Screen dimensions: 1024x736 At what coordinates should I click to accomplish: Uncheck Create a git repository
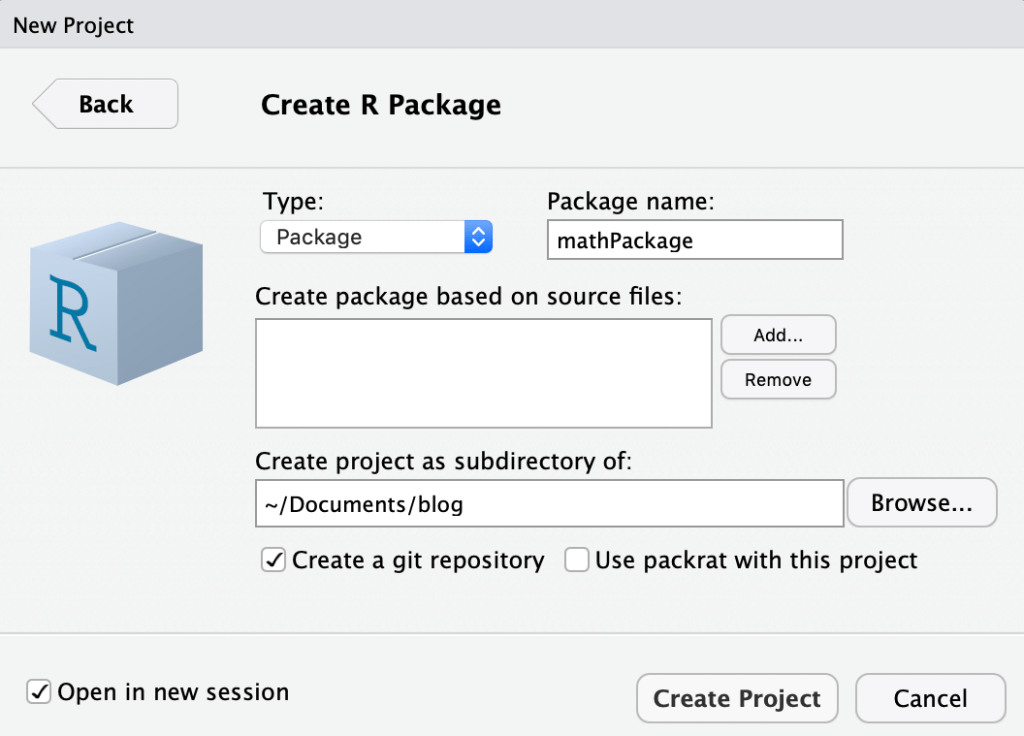point(273,560)
